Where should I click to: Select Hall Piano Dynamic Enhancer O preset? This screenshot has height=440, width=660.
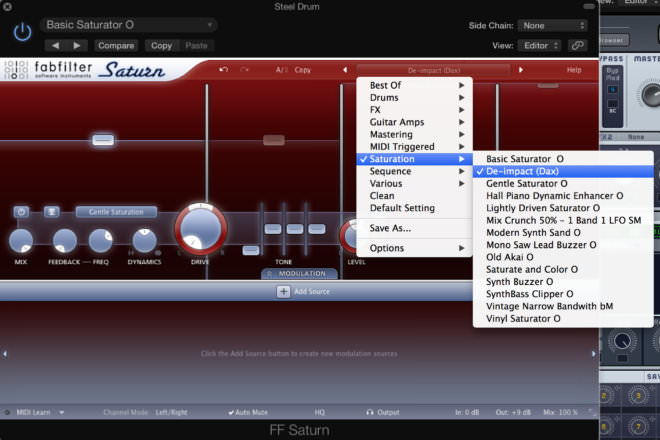[x=563, y=196]
